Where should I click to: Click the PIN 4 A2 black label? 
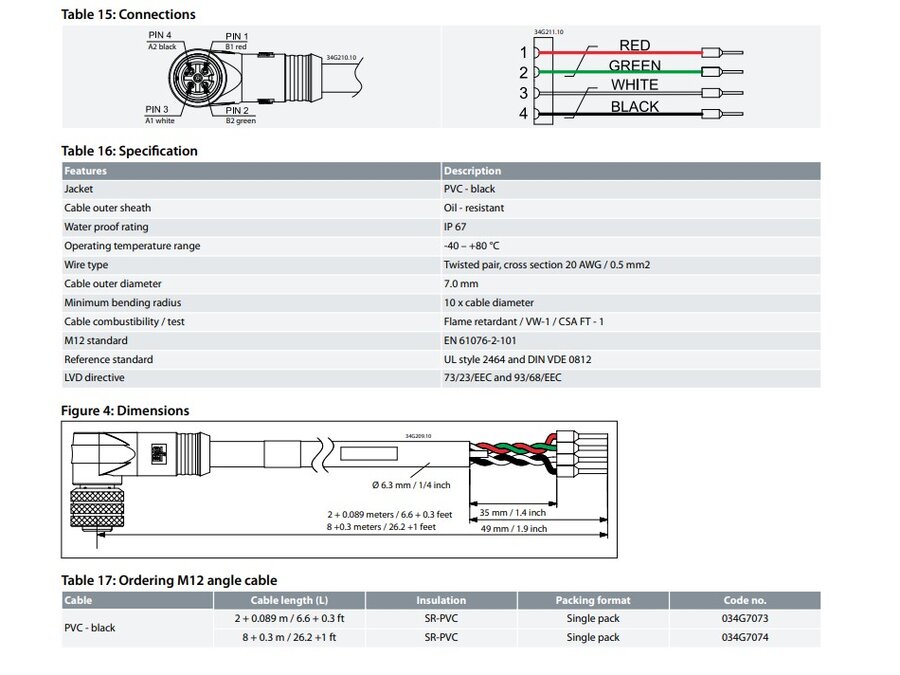[x=162, y=41]
